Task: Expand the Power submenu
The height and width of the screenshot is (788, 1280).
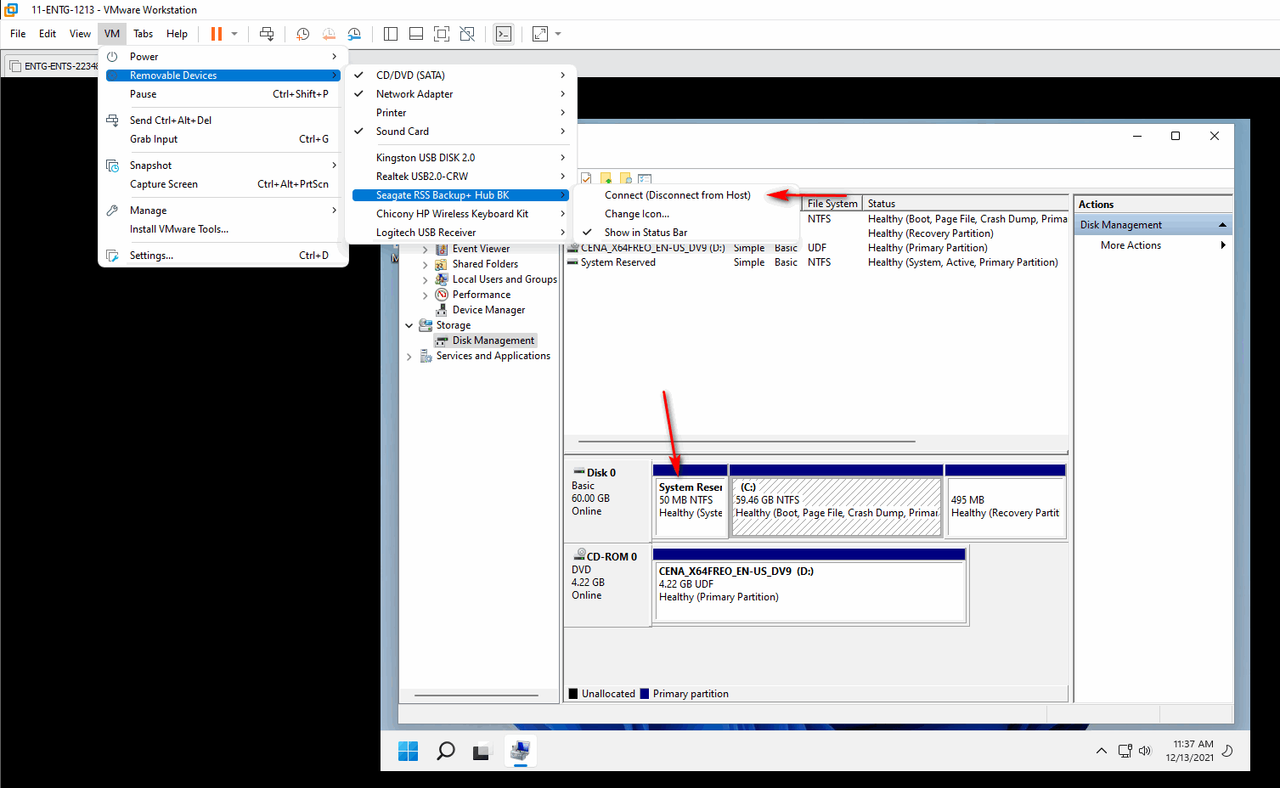Action: click(223, 57)
